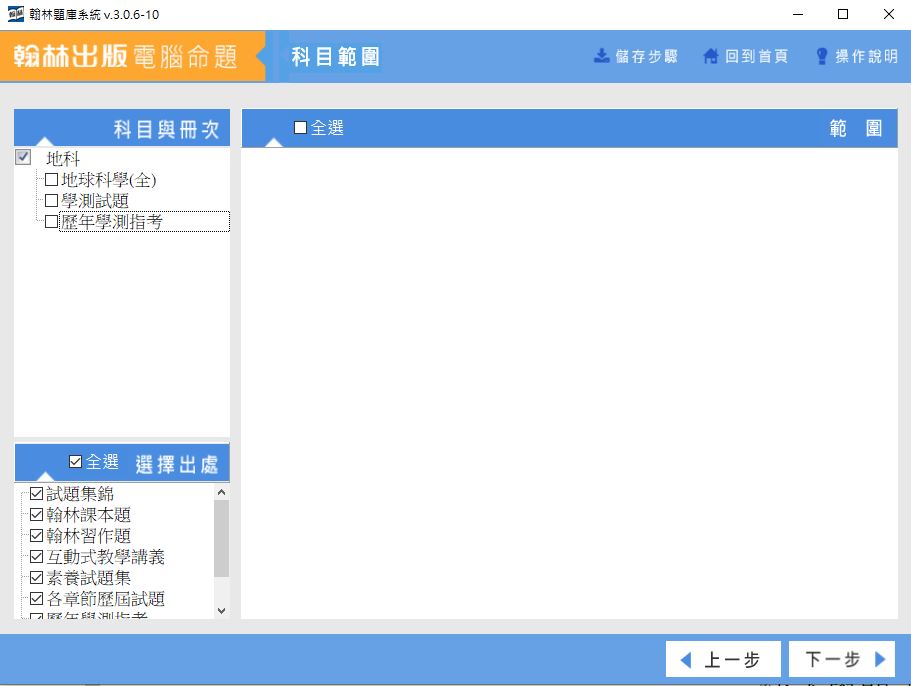This screenshot has height=686, width=911.
Task: Select the 試題集錦 source label
Action: tap(80, 494)
